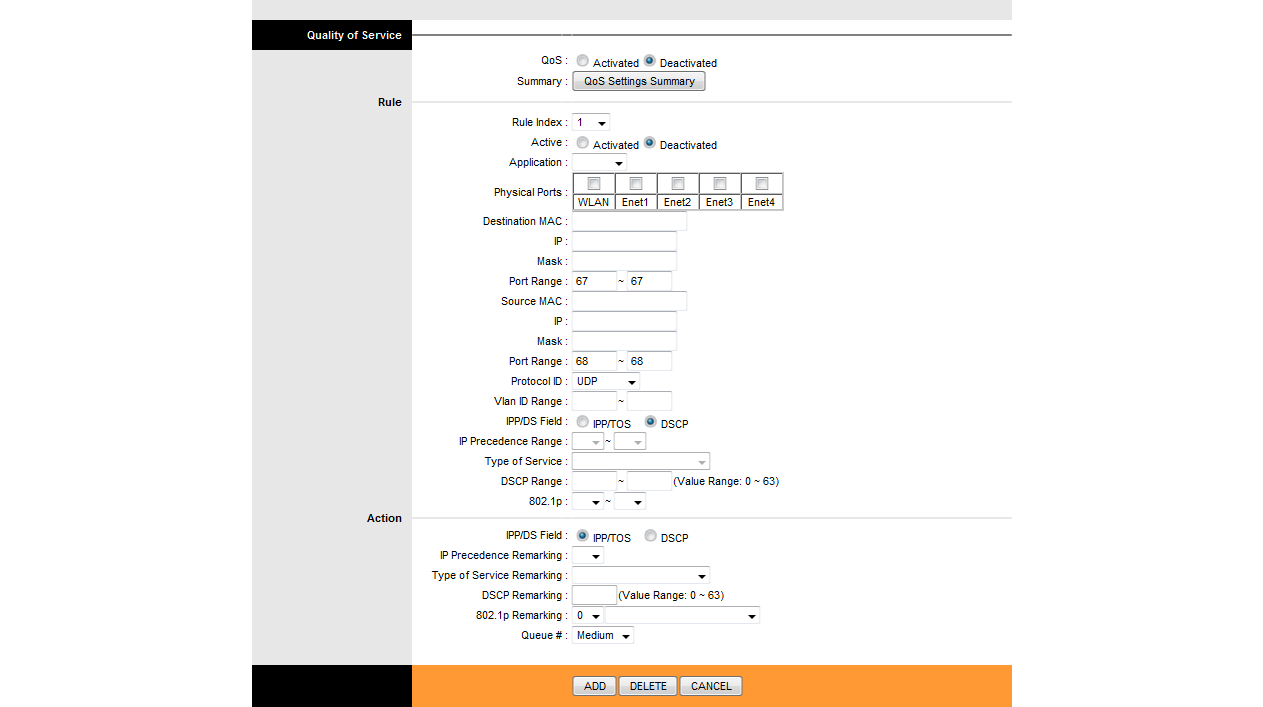
Task: Click the Destination IP input field
Action: point(624,241)
